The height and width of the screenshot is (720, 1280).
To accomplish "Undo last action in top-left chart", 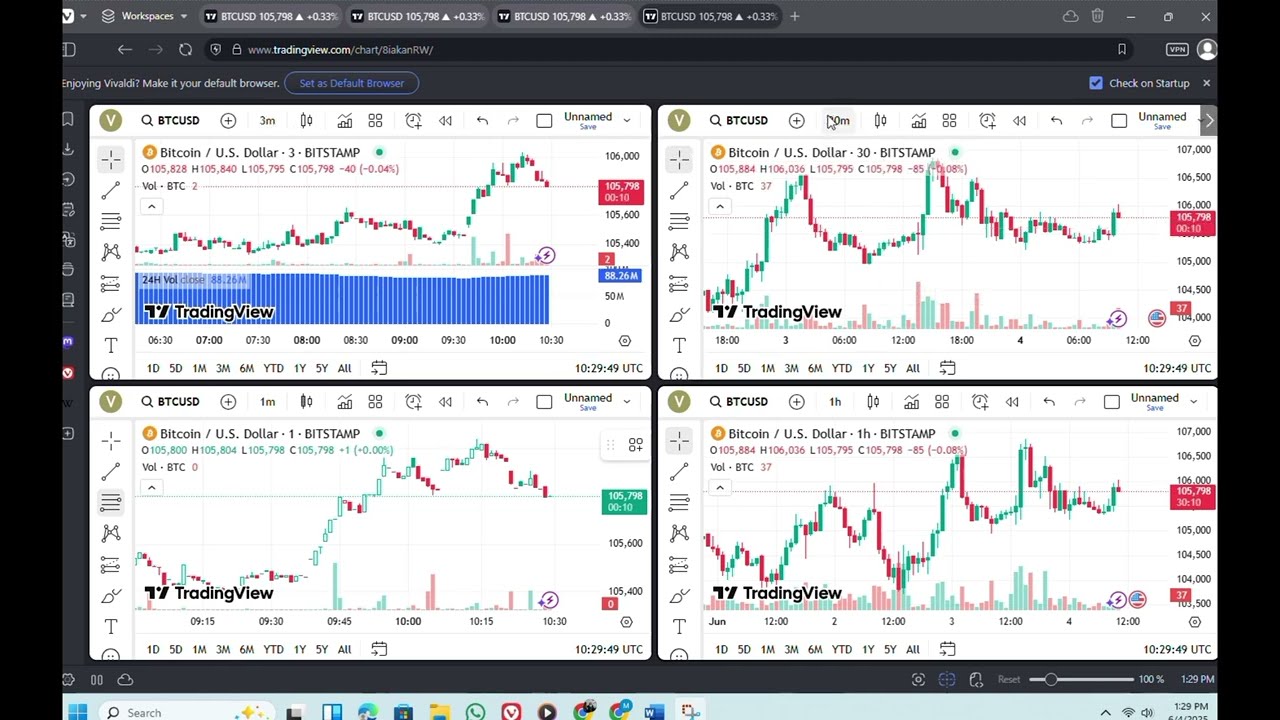I will click(482, 120).
